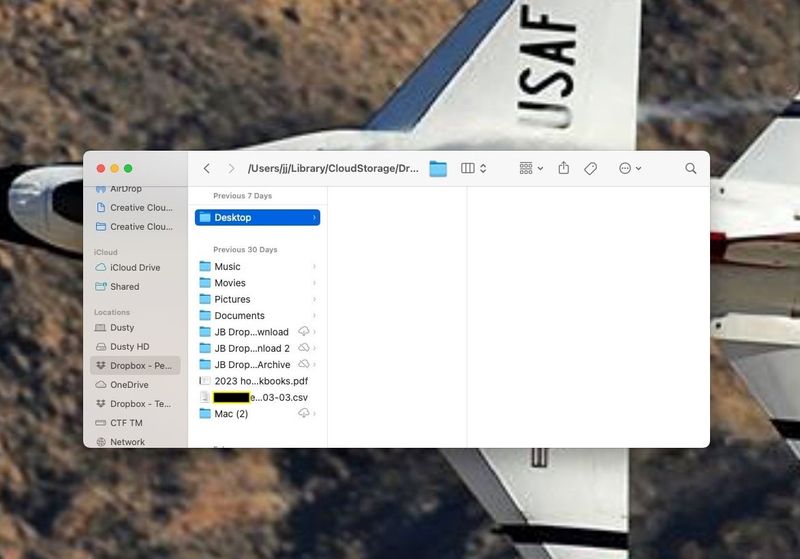
Task: Select first Creative Cloud document item in sidebar
Action: coord(135,208)
